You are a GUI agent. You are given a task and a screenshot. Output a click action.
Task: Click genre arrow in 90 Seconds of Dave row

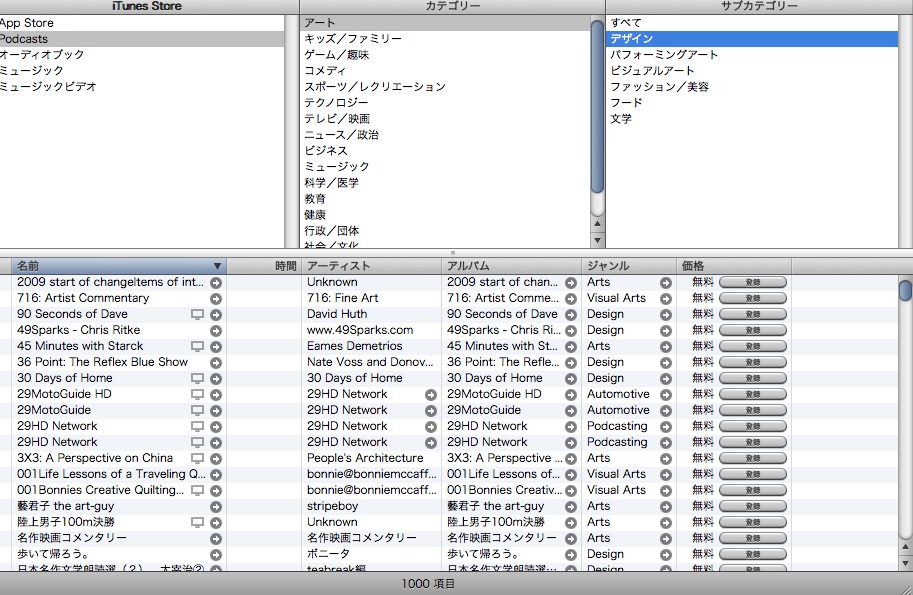(666, 314)
